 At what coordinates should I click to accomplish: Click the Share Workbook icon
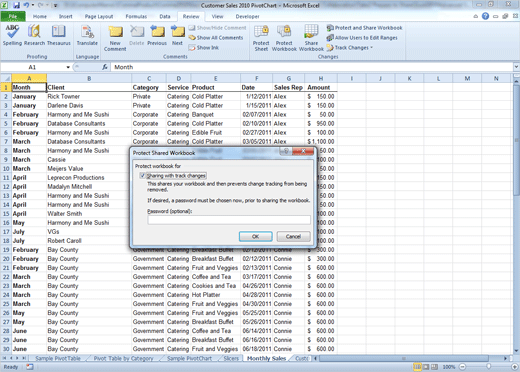pyautogui.click(x=311, y=38)
